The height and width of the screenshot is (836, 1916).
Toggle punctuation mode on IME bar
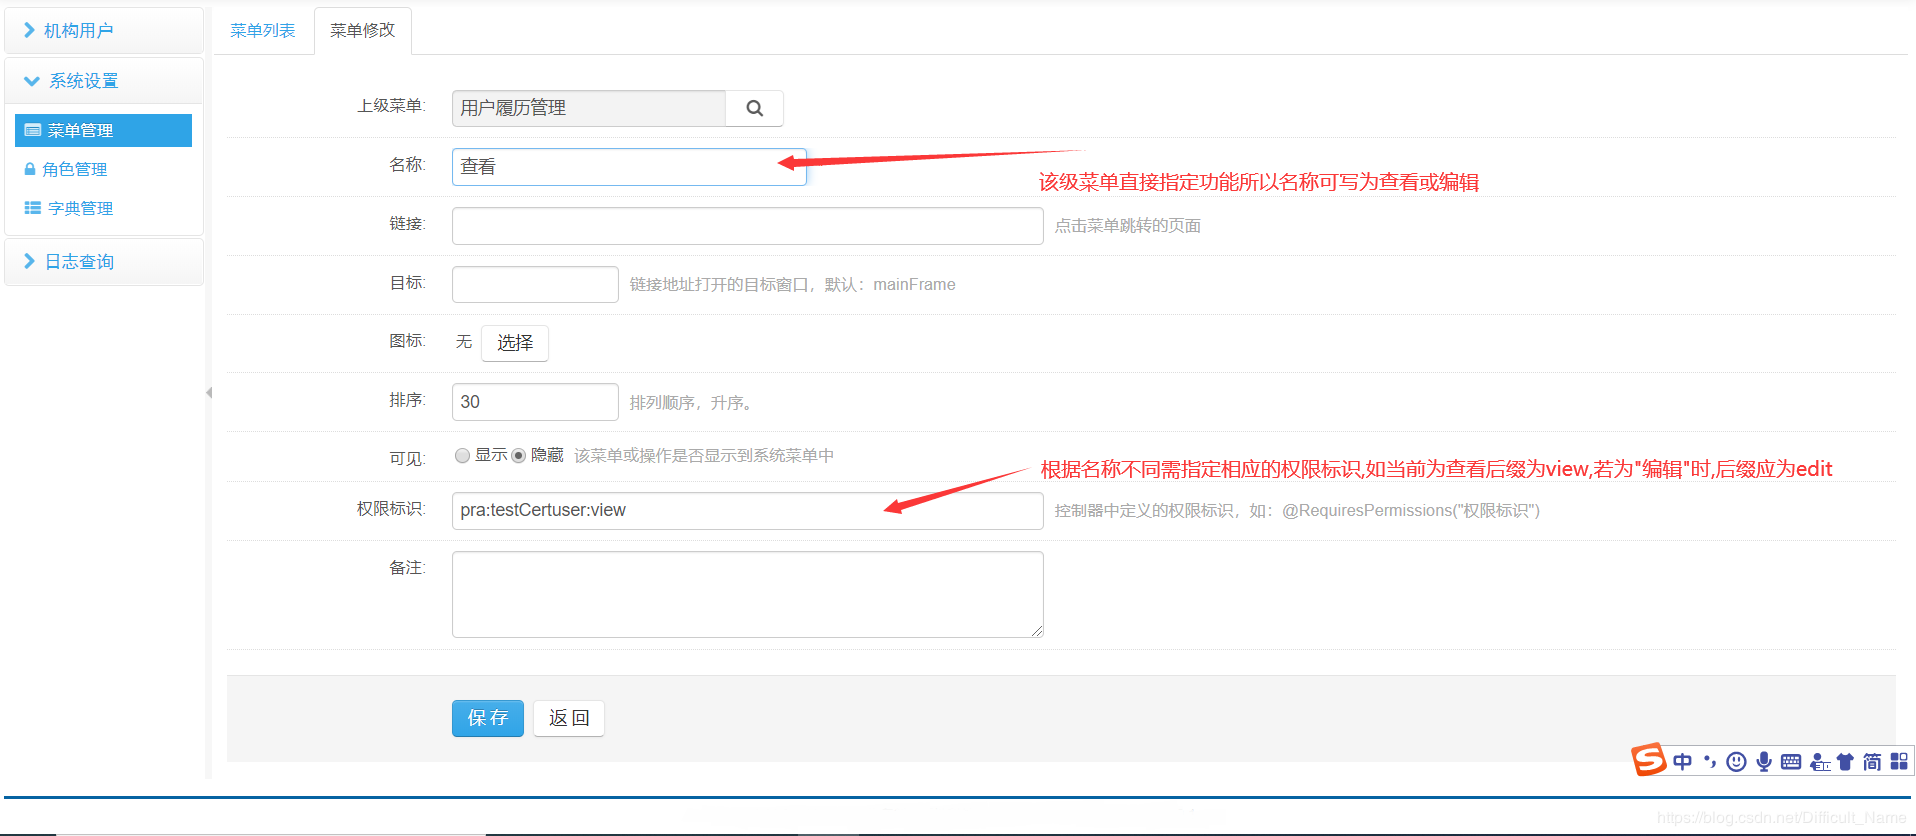tap(1710, 762)
